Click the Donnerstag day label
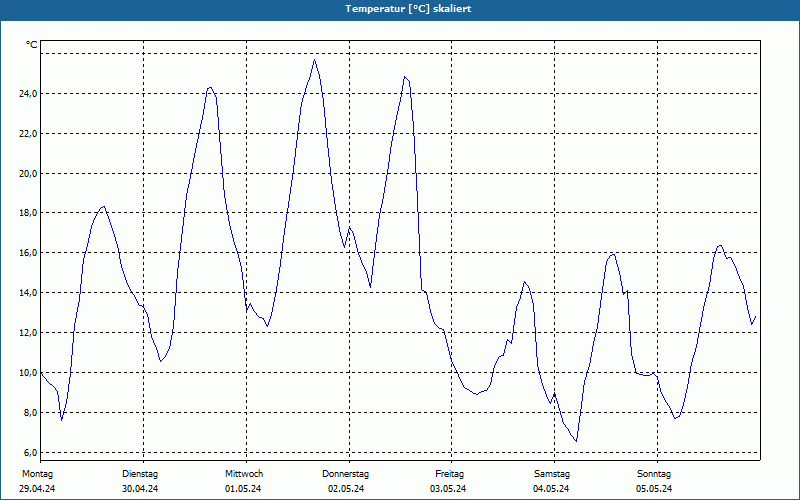Screen dimensions: 800x500 coord(345,474)
